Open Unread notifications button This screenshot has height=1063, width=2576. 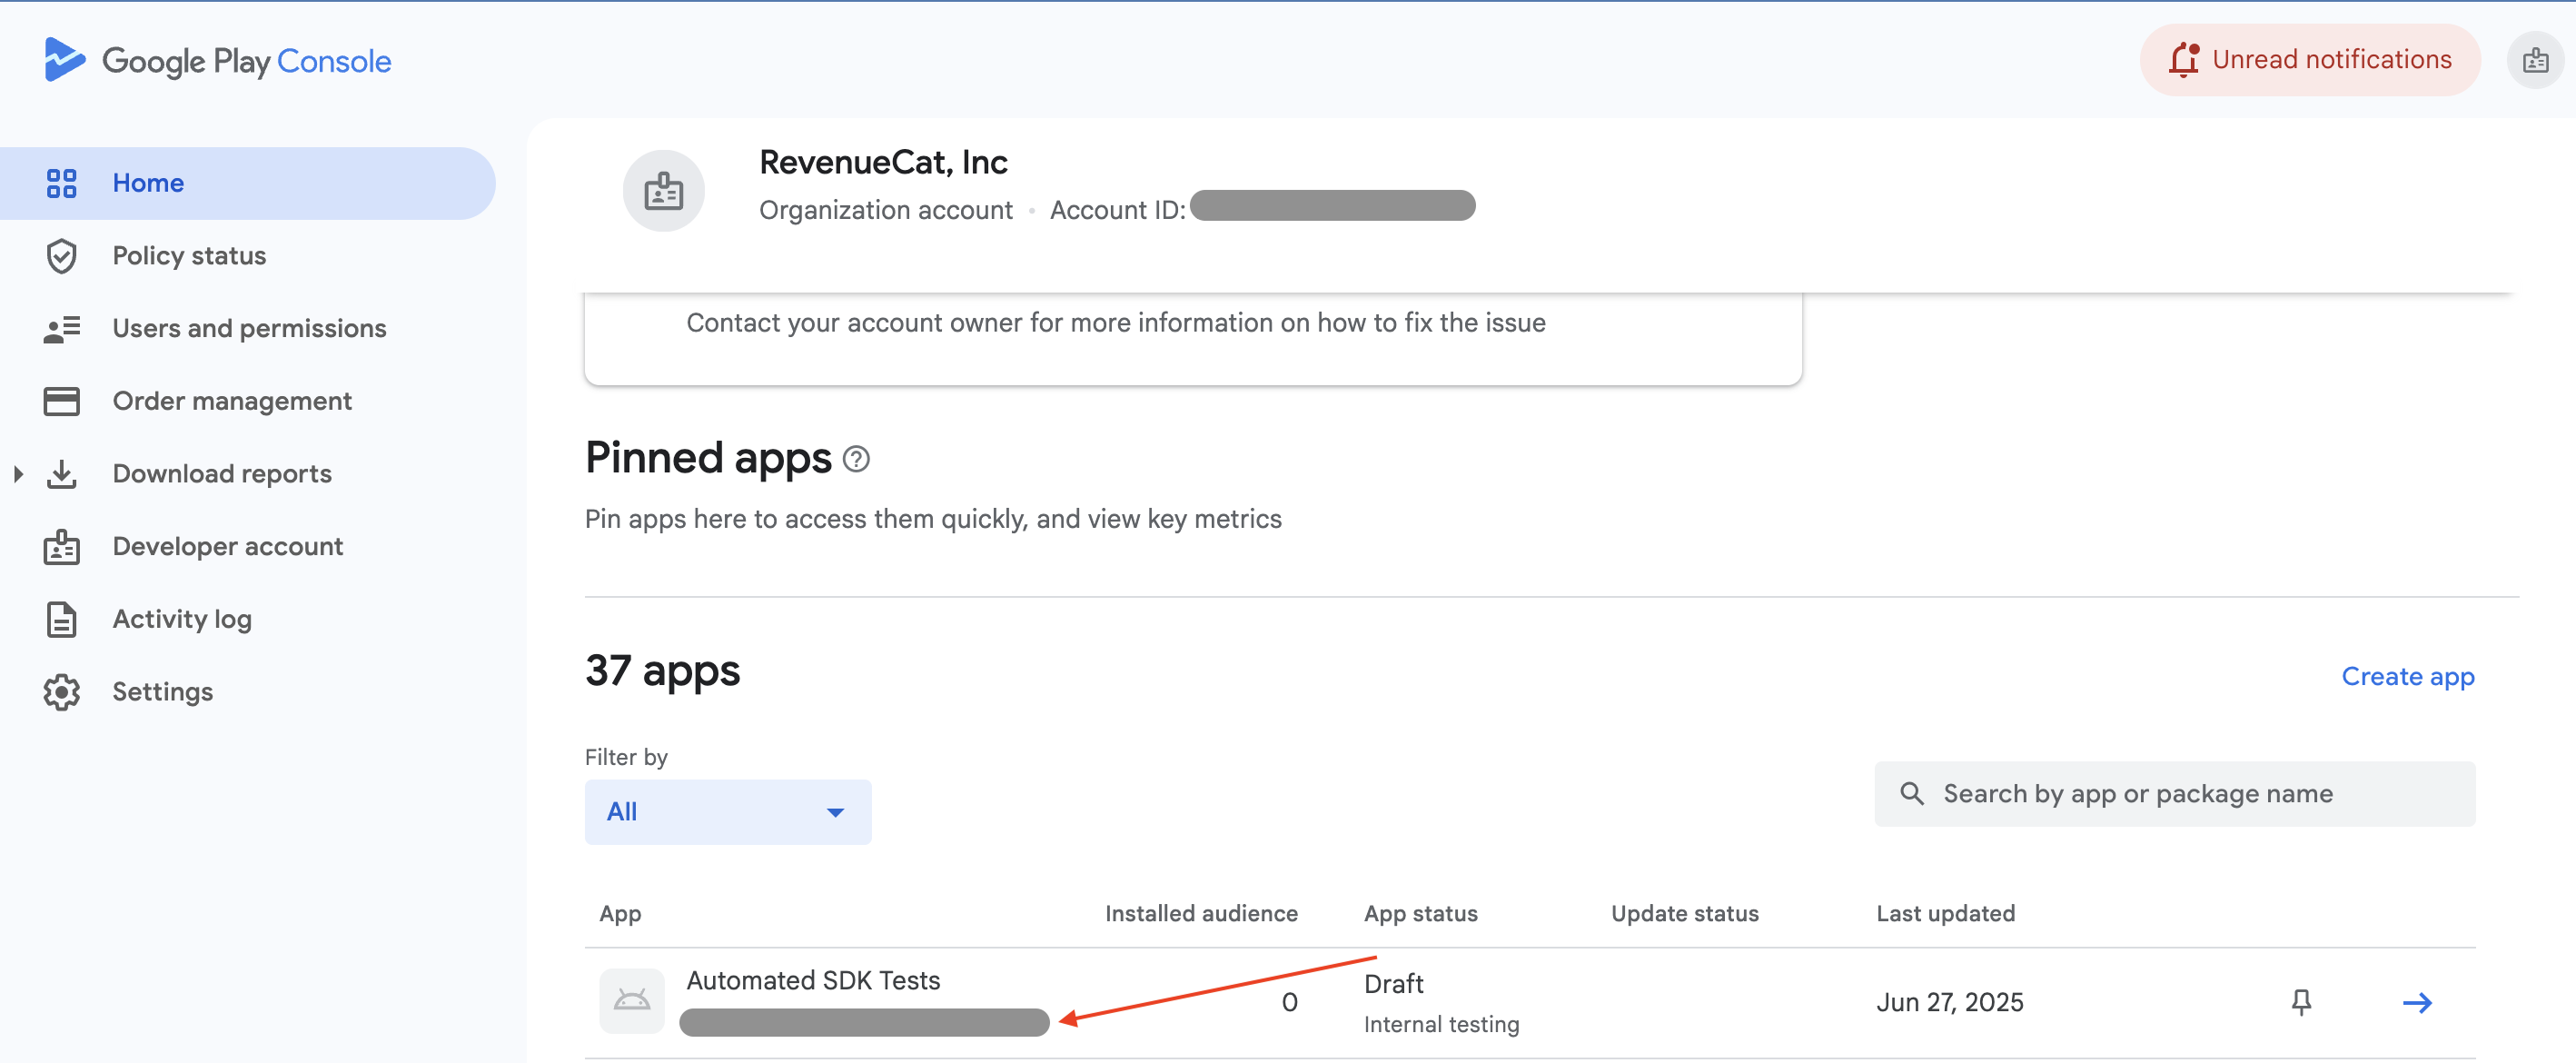pos(2310,60)
